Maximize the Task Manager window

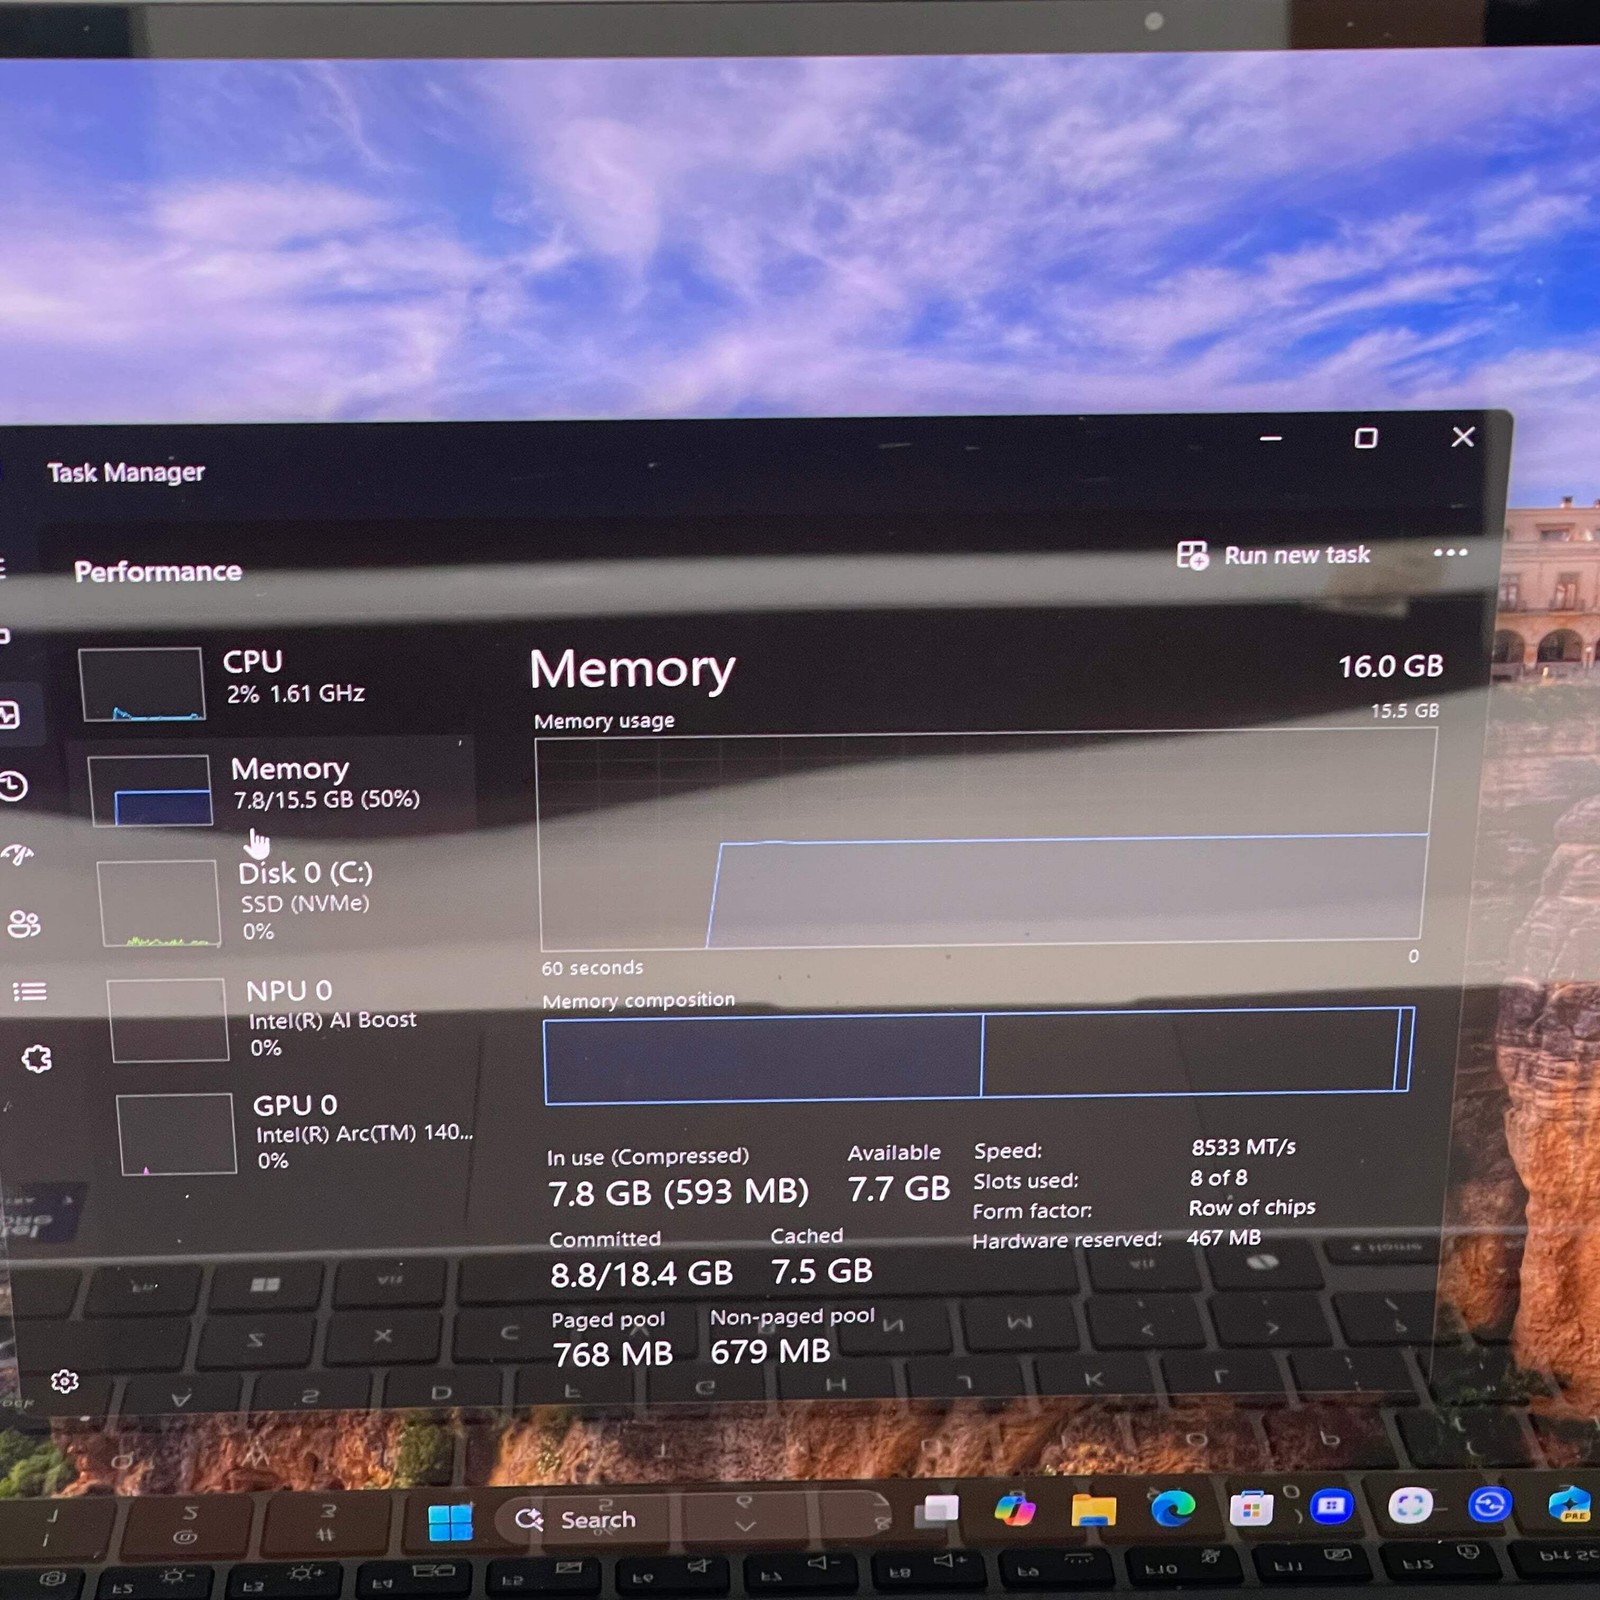[x=1366, y=438]
